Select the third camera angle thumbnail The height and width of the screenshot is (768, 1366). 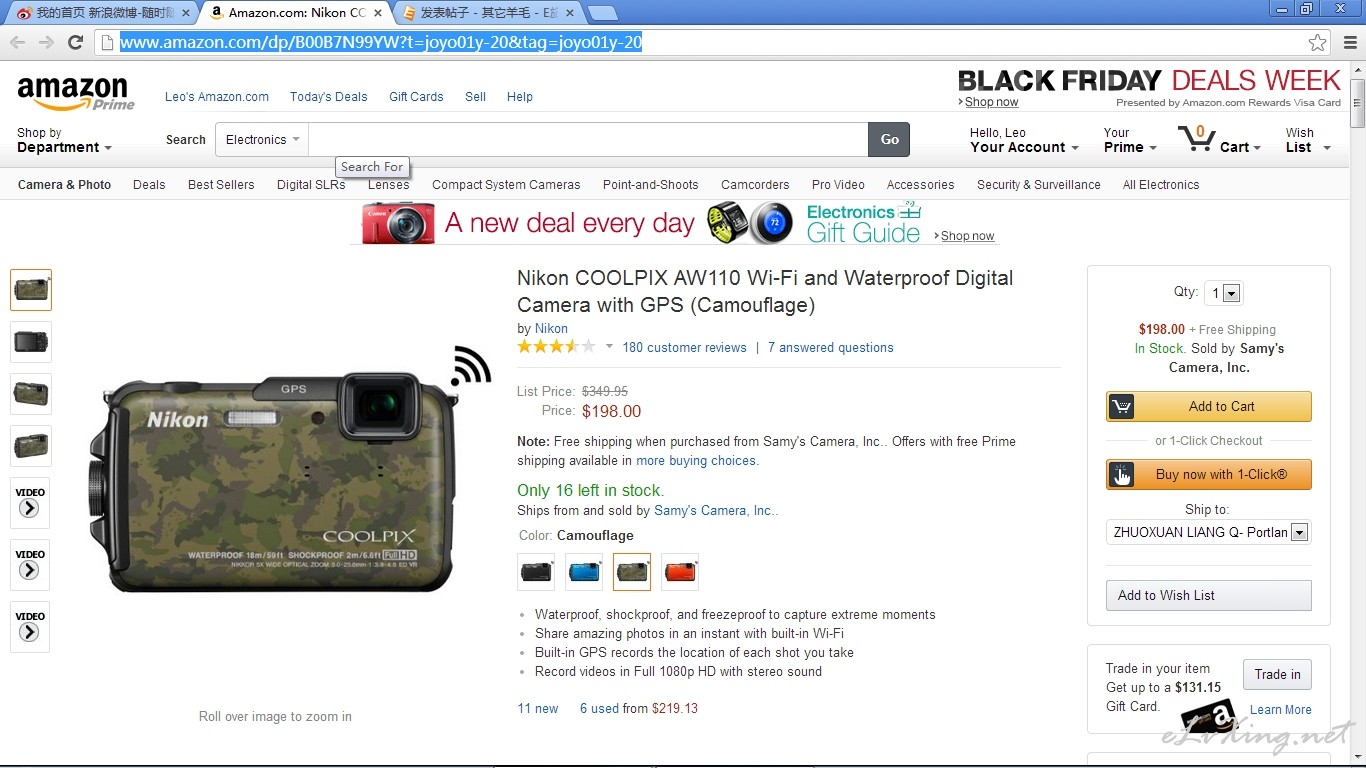(x=31, y=394)
